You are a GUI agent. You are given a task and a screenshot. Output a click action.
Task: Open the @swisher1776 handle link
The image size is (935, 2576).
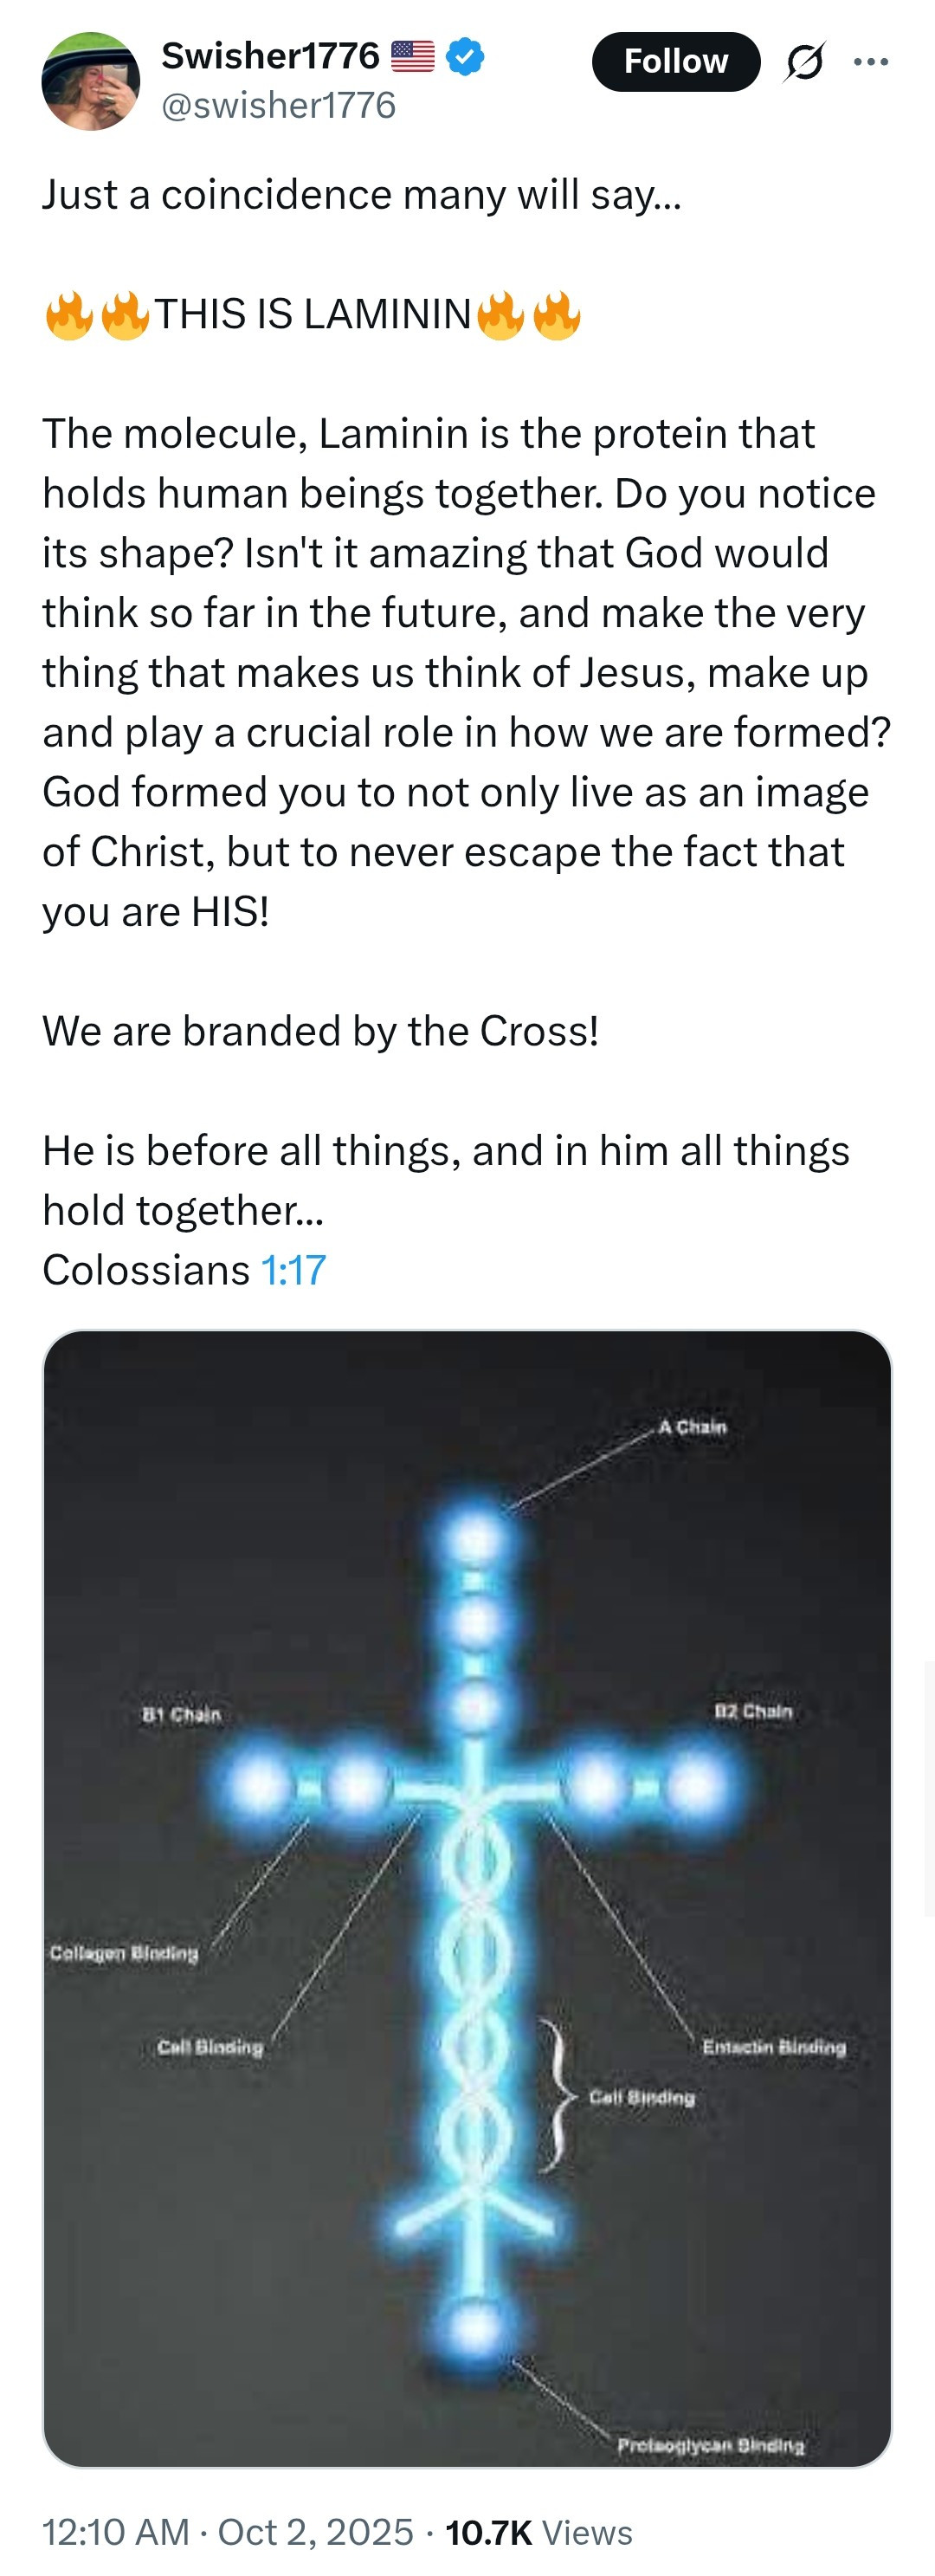pyautogui.click(x=278, y=105)
